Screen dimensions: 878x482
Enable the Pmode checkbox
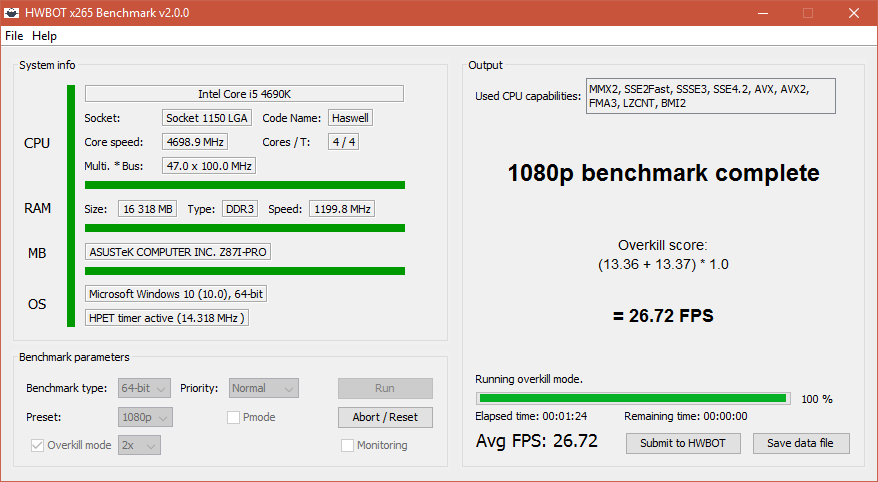pyautogui.click(x=233, y=418)
